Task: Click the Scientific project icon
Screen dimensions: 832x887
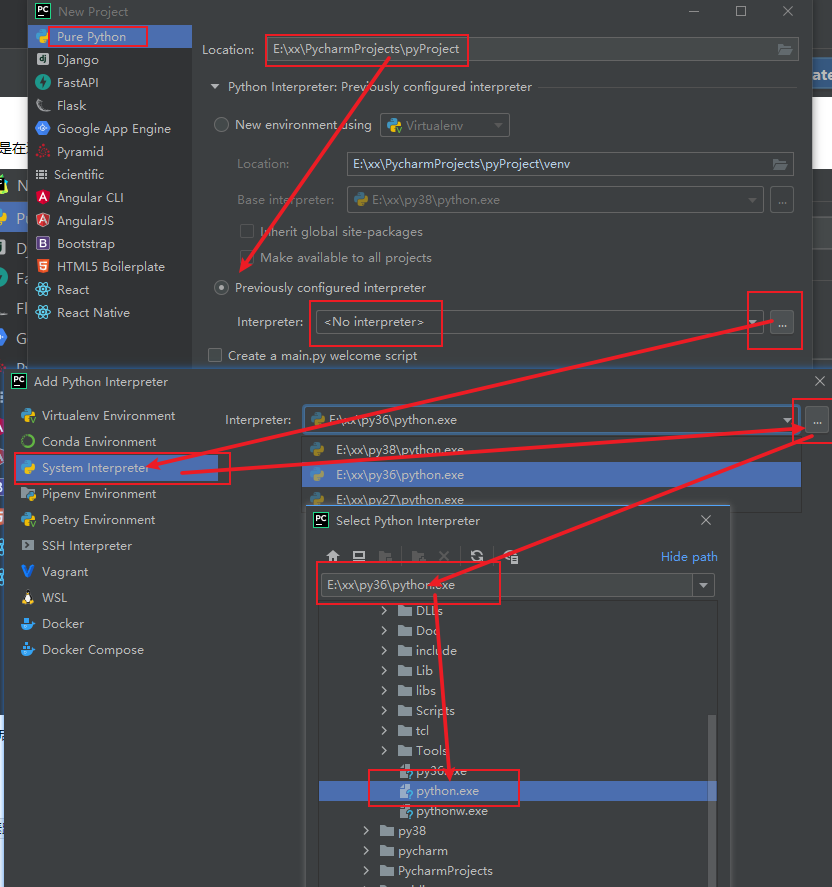Action: [41, 174]
